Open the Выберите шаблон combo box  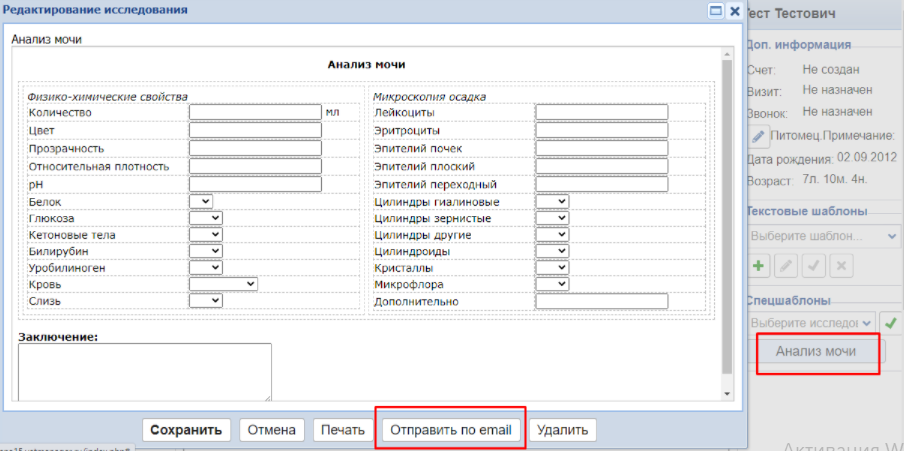tap(824, 236)
